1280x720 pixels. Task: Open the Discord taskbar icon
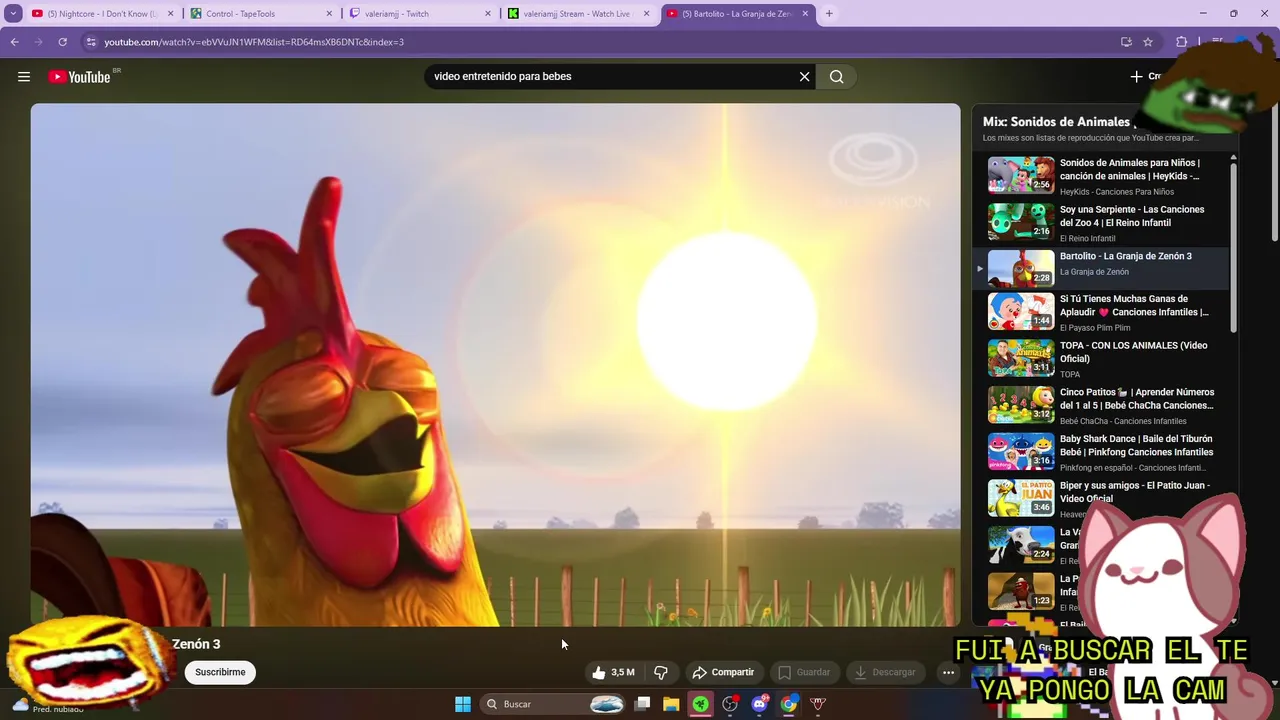click(760, 704)
